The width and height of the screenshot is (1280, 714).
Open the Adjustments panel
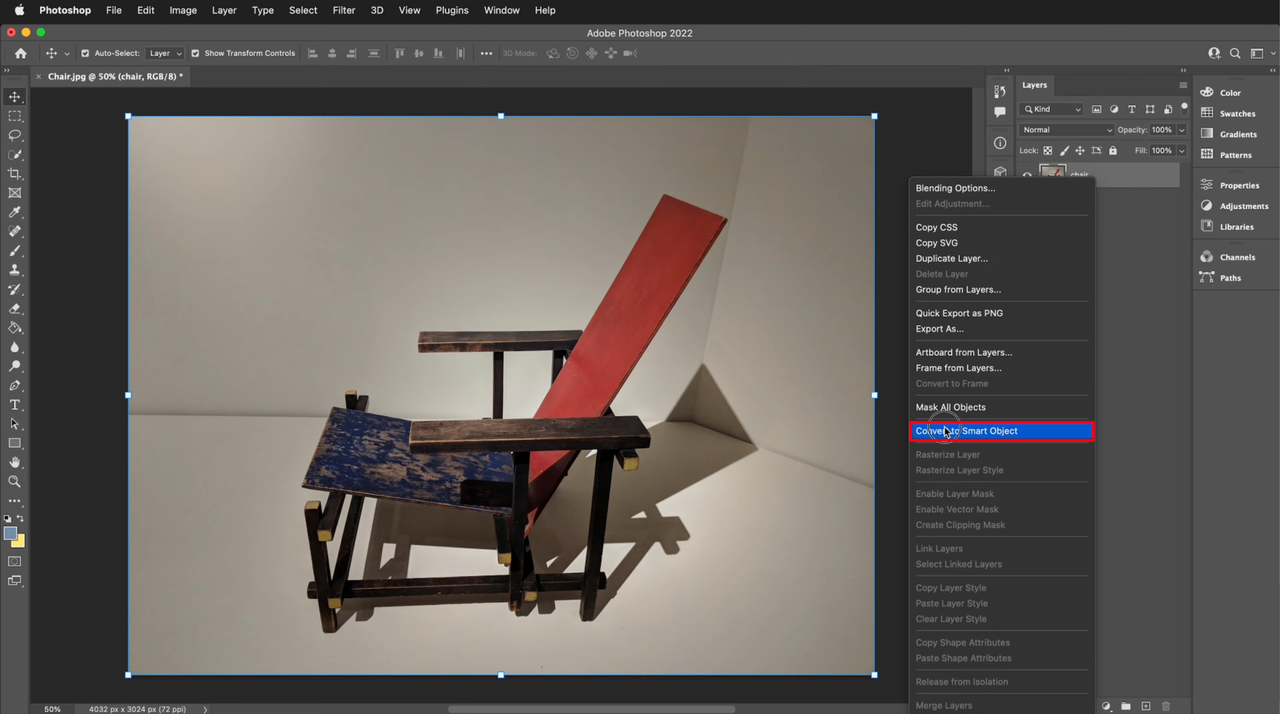1233,206
